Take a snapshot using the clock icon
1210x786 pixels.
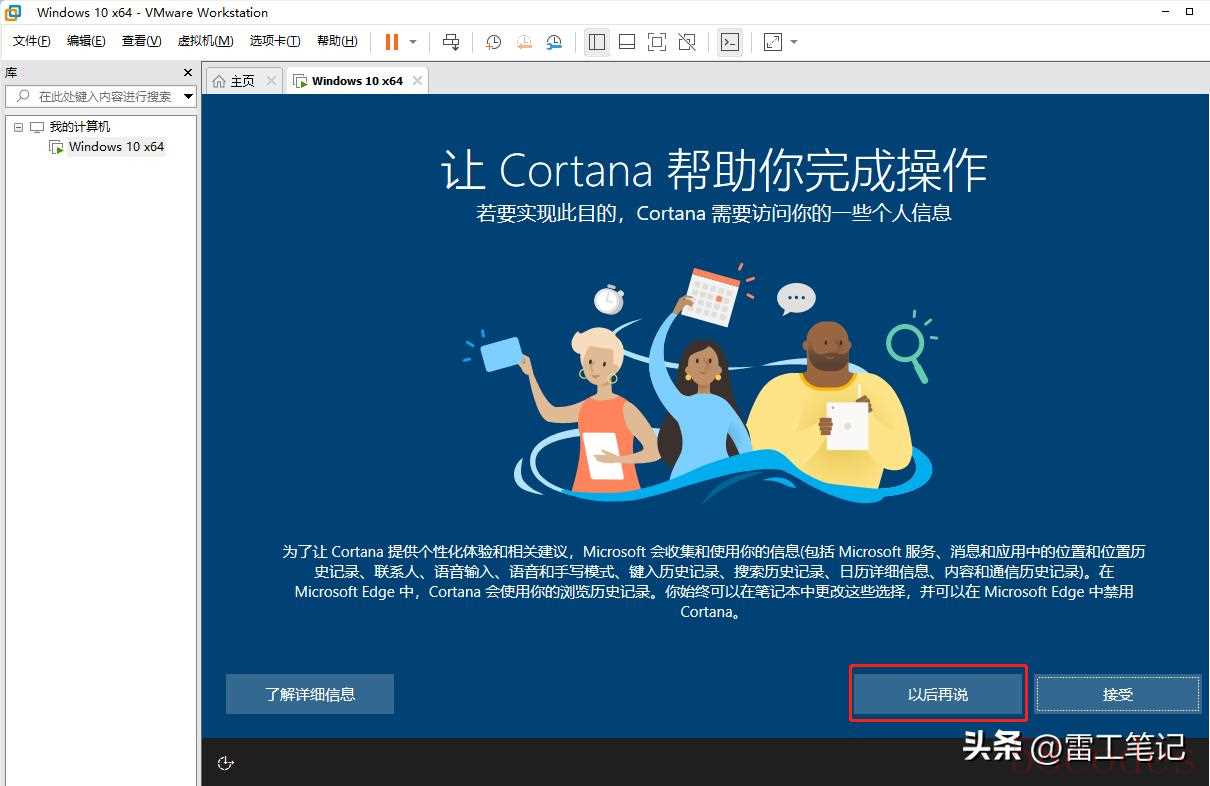[x=493, y=42]
